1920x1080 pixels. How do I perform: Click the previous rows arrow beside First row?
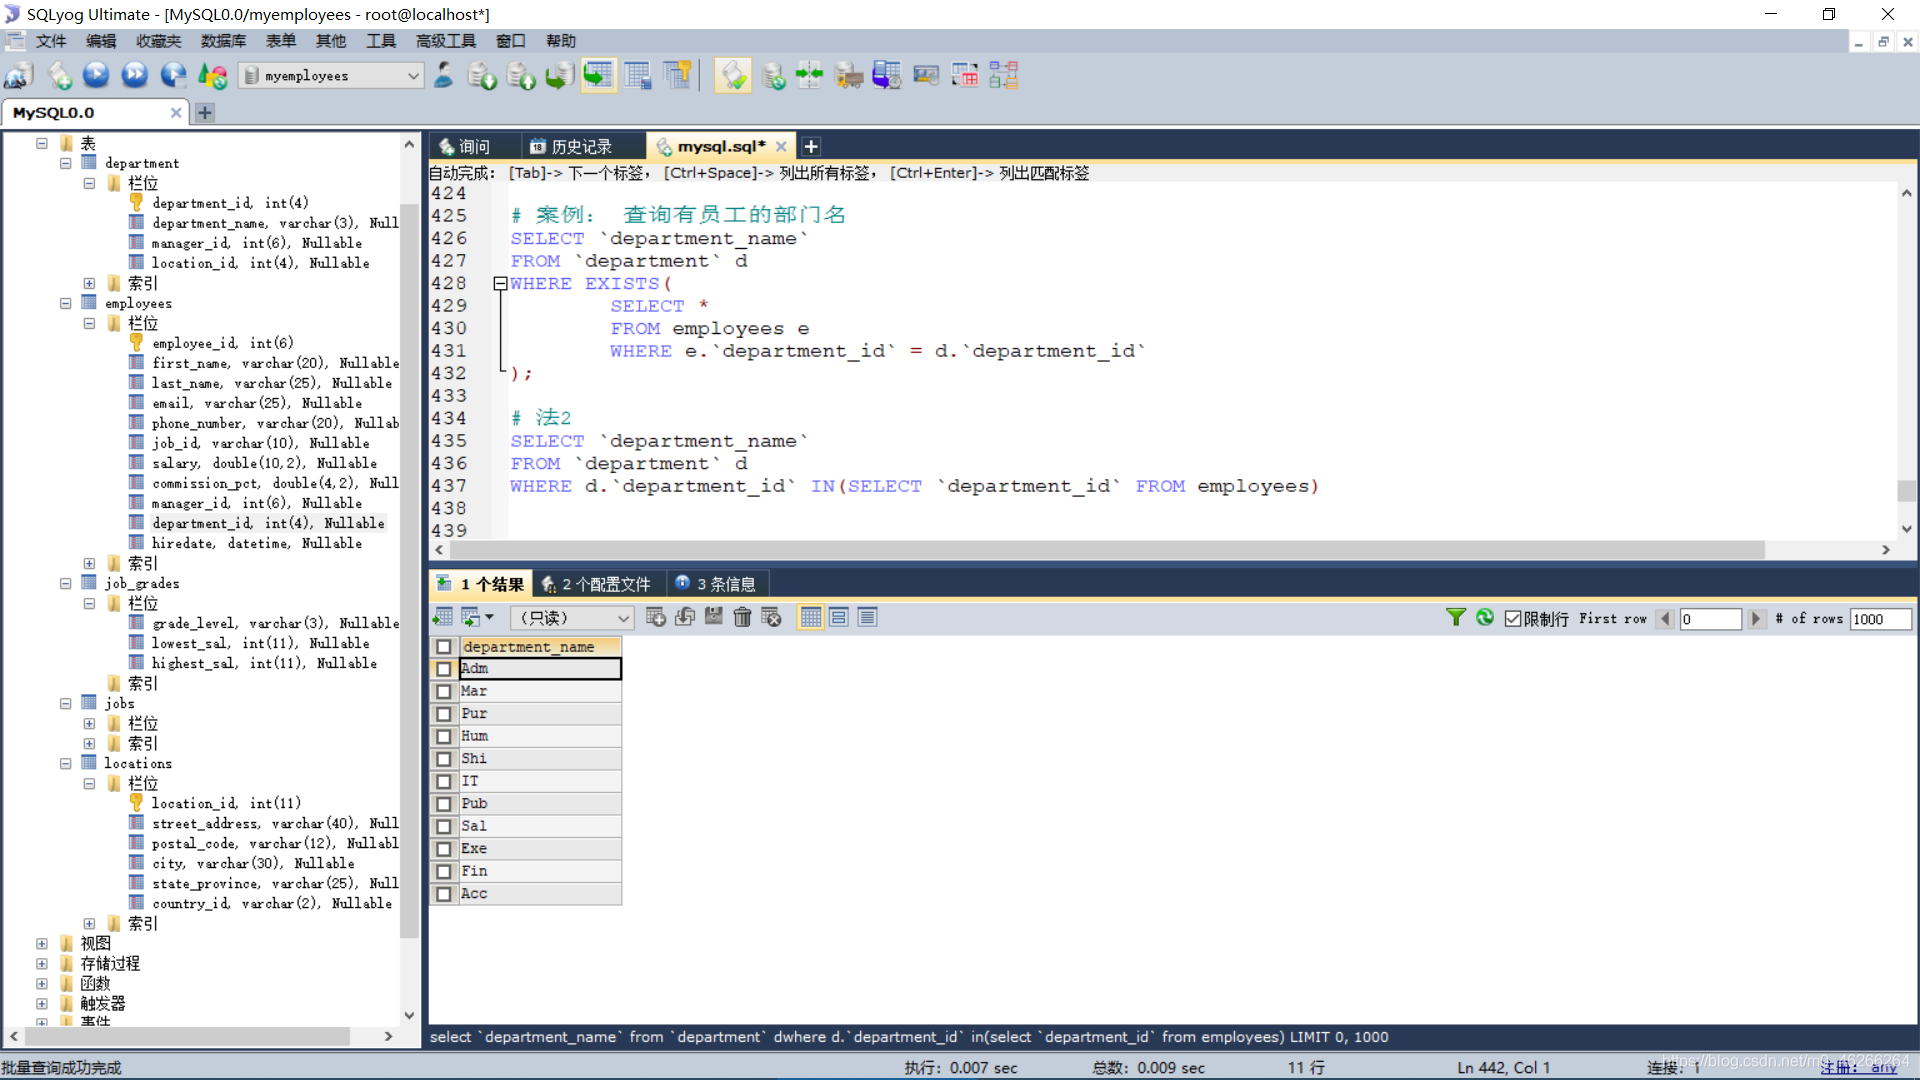[1665, 619]
